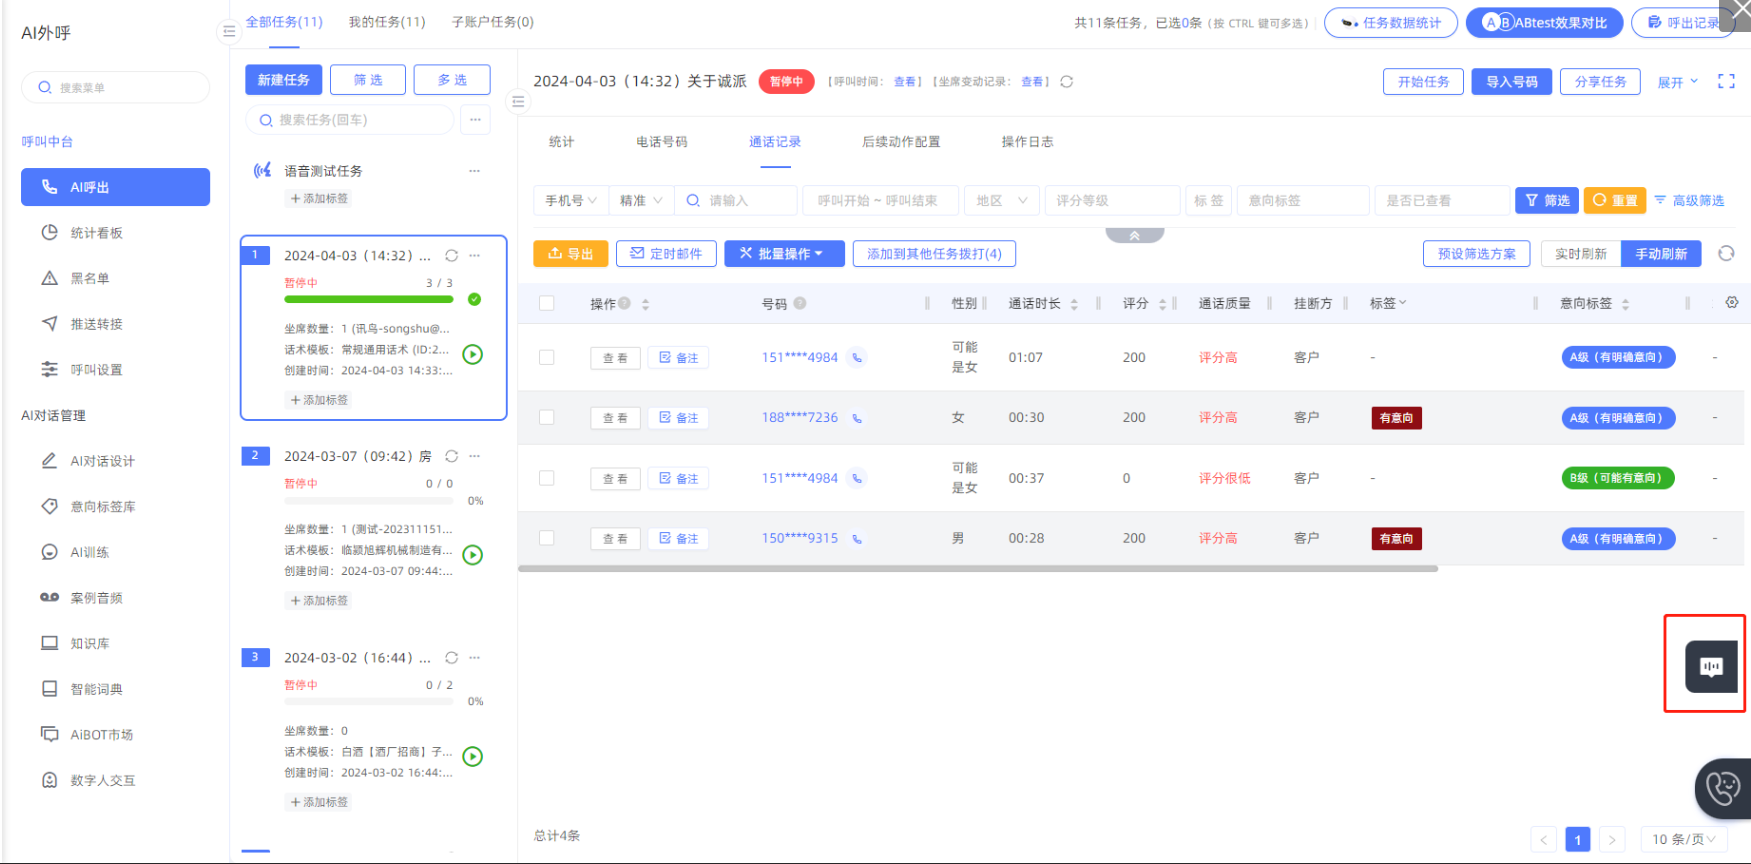Switch to the 电话号码 tab
This screenshot has height=864, width=1751.
click(661, 142)
